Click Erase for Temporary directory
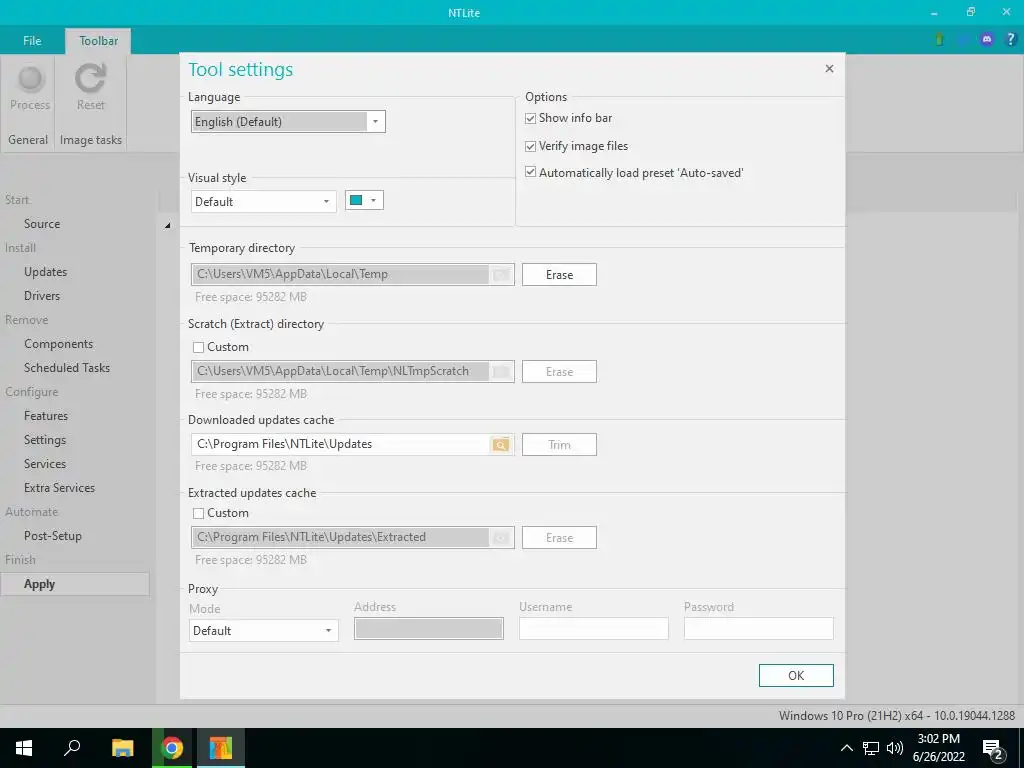Viewport: 1024px width, 768px height. (x=559, y=275)
